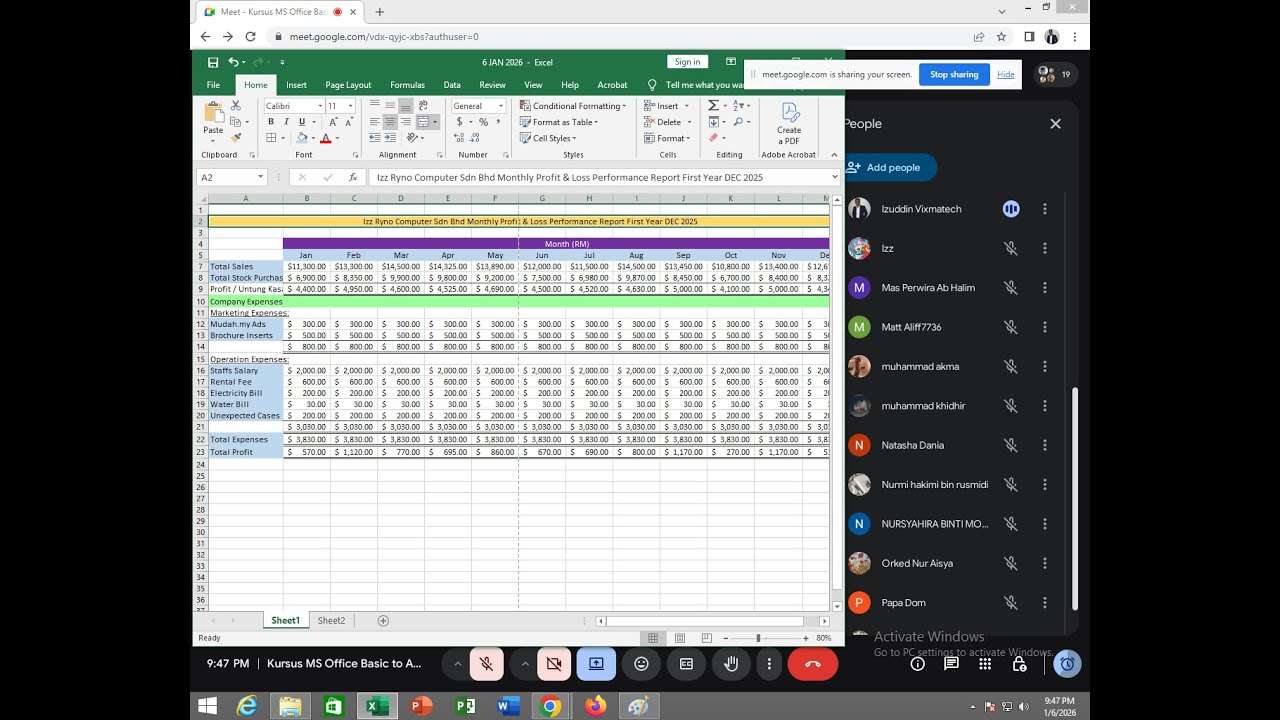Collapse the ribbon using caret arrow

coord(836,155)
